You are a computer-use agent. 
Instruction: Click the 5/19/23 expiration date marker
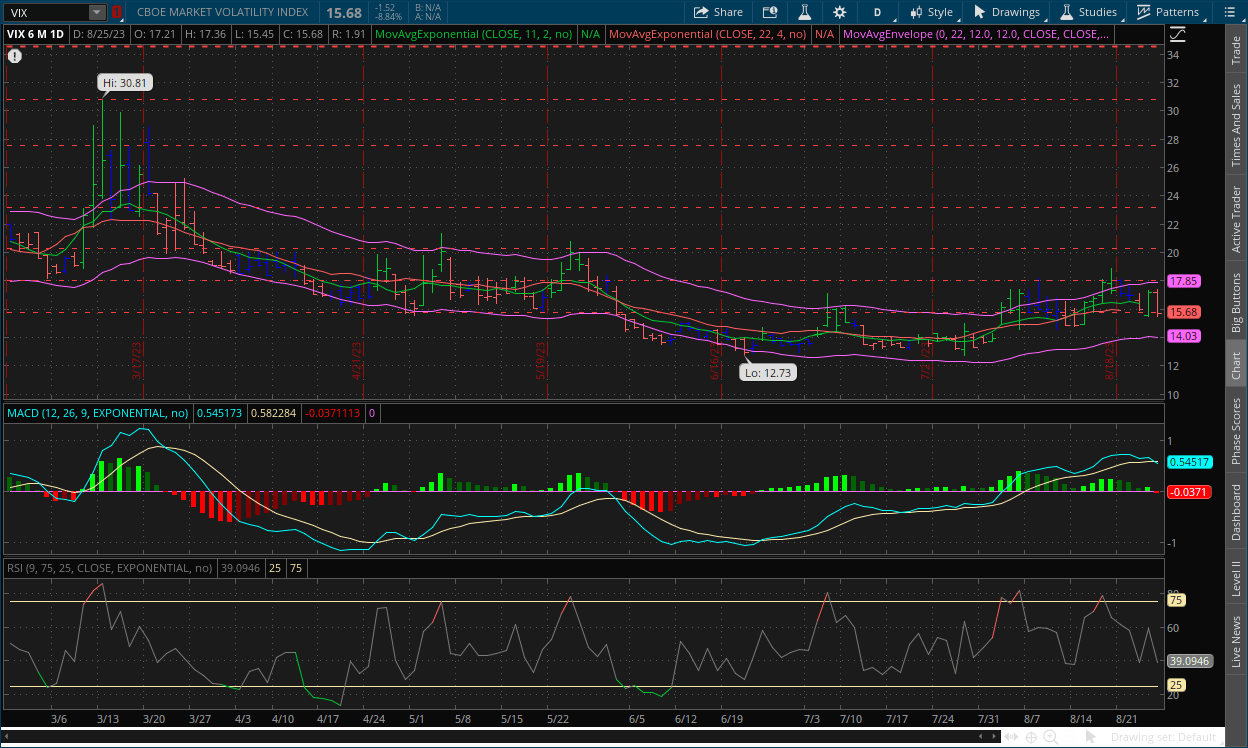pos(540,361)
